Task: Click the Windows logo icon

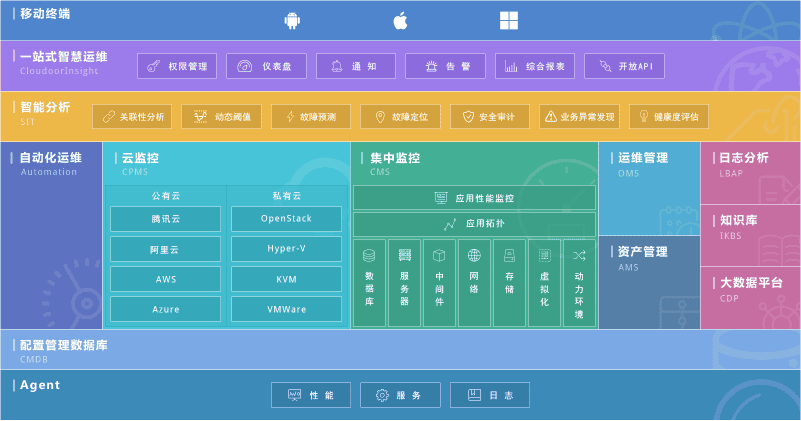Action: pyautogui.click(x=509, y=20)
